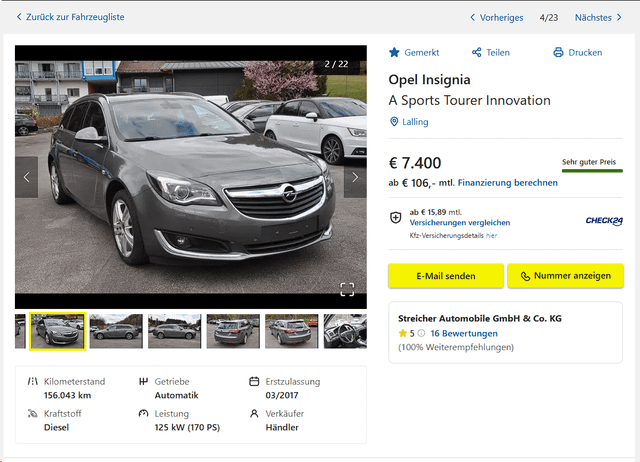Screen dimensions: 640x462
Task: Click the Sehr guter Preis rating bar
Action: click(x=592, y=171)
